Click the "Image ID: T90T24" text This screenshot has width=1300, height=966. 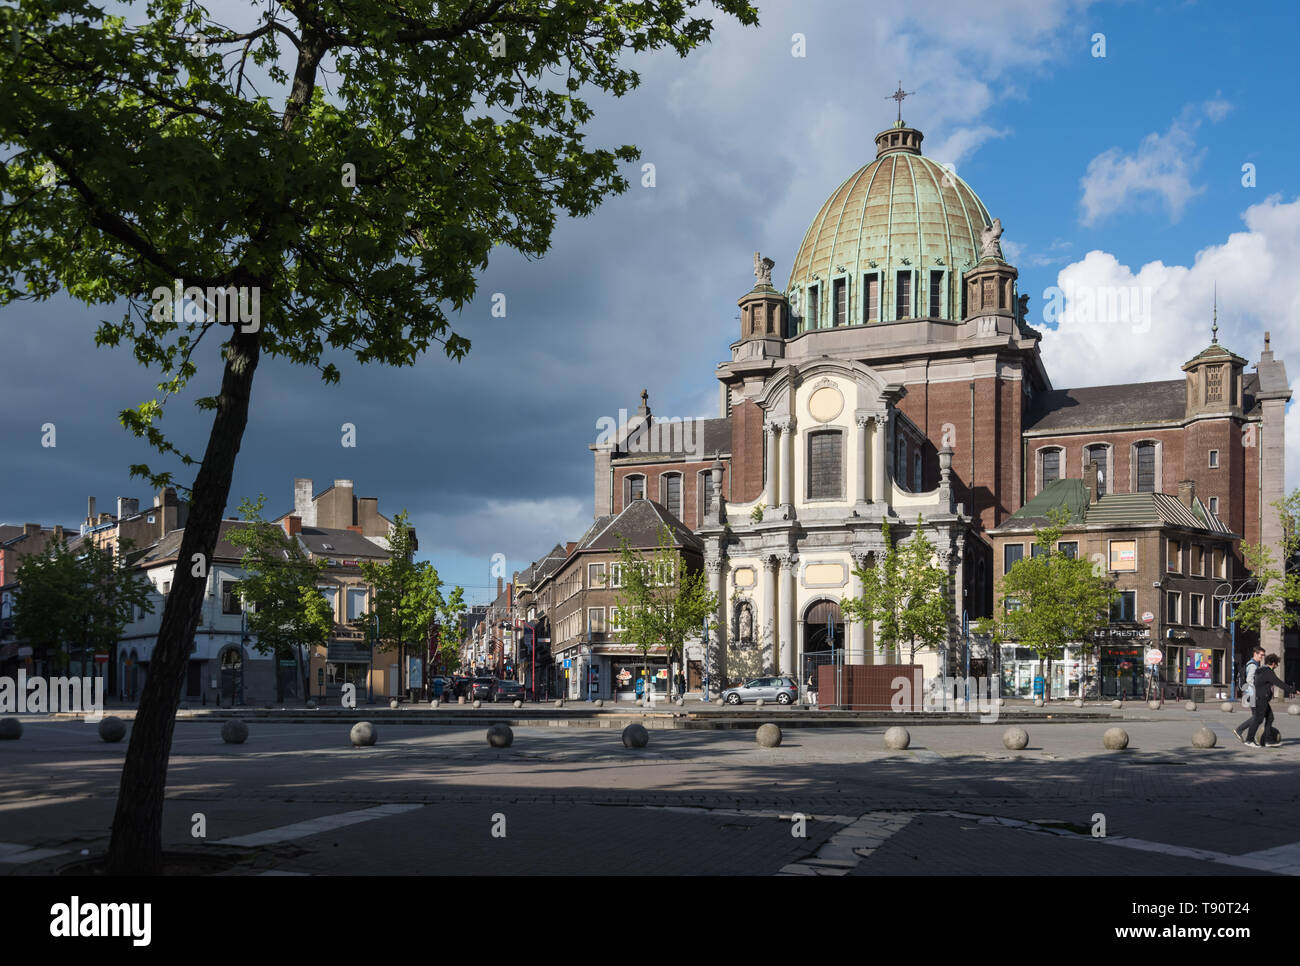tap(1191, 910)
